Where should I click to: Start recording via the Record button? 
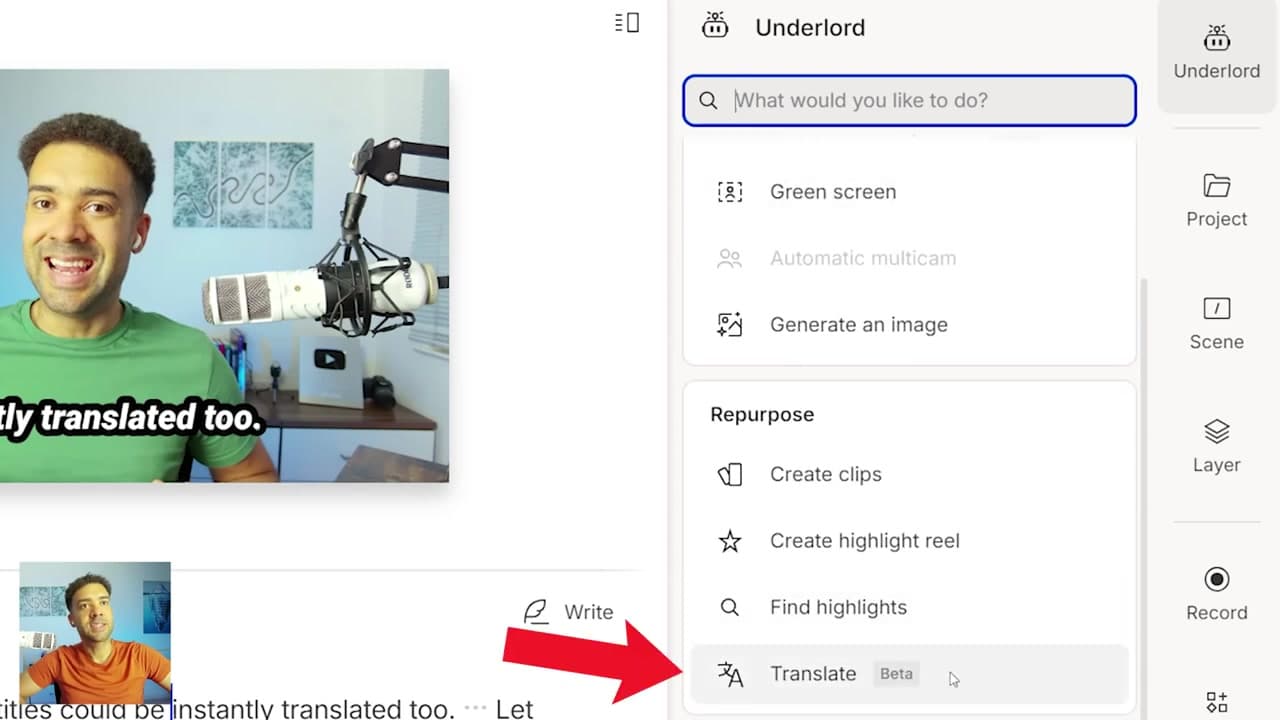click(1216, 594)
